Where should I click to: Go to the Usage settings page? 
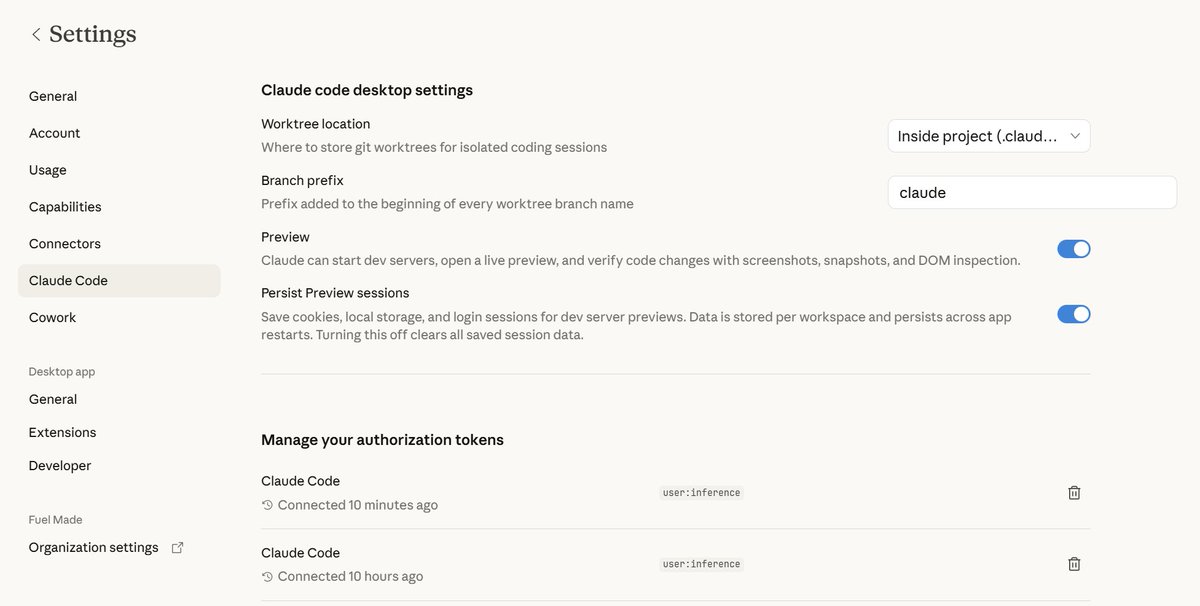click(x=47, y=170)
